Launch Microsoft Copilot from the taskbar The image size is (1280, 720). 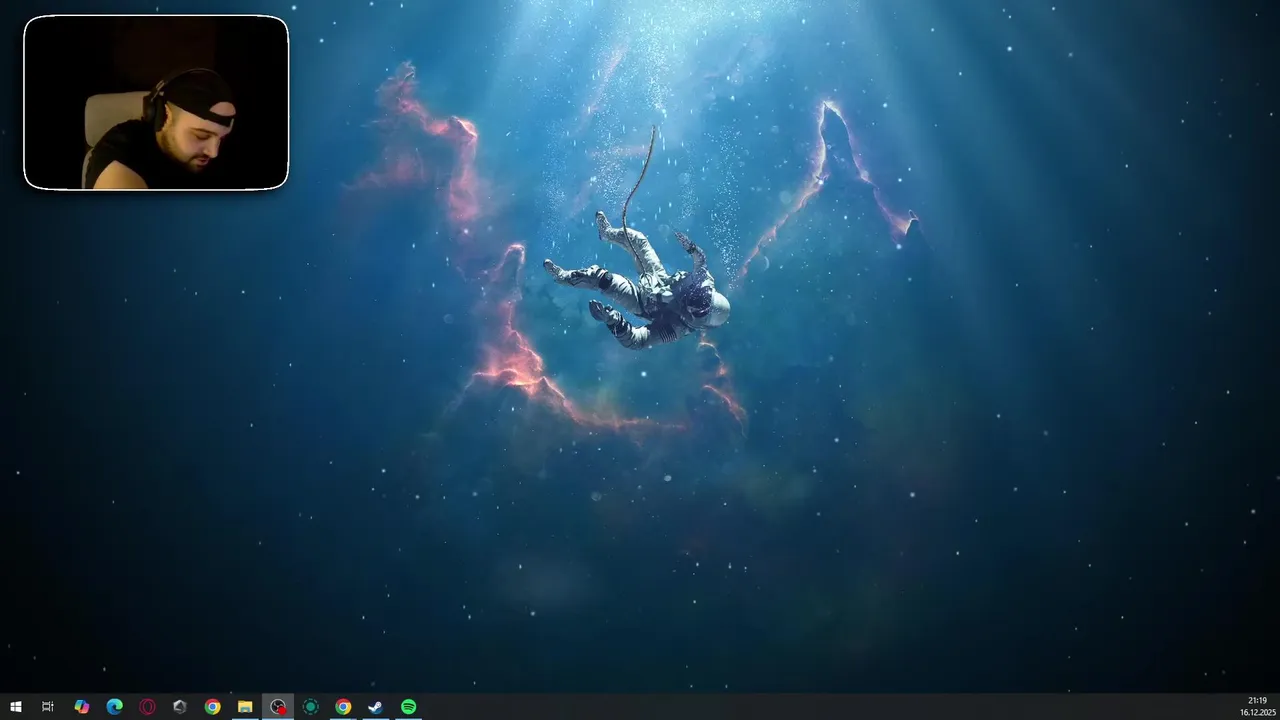coord(82,707)
